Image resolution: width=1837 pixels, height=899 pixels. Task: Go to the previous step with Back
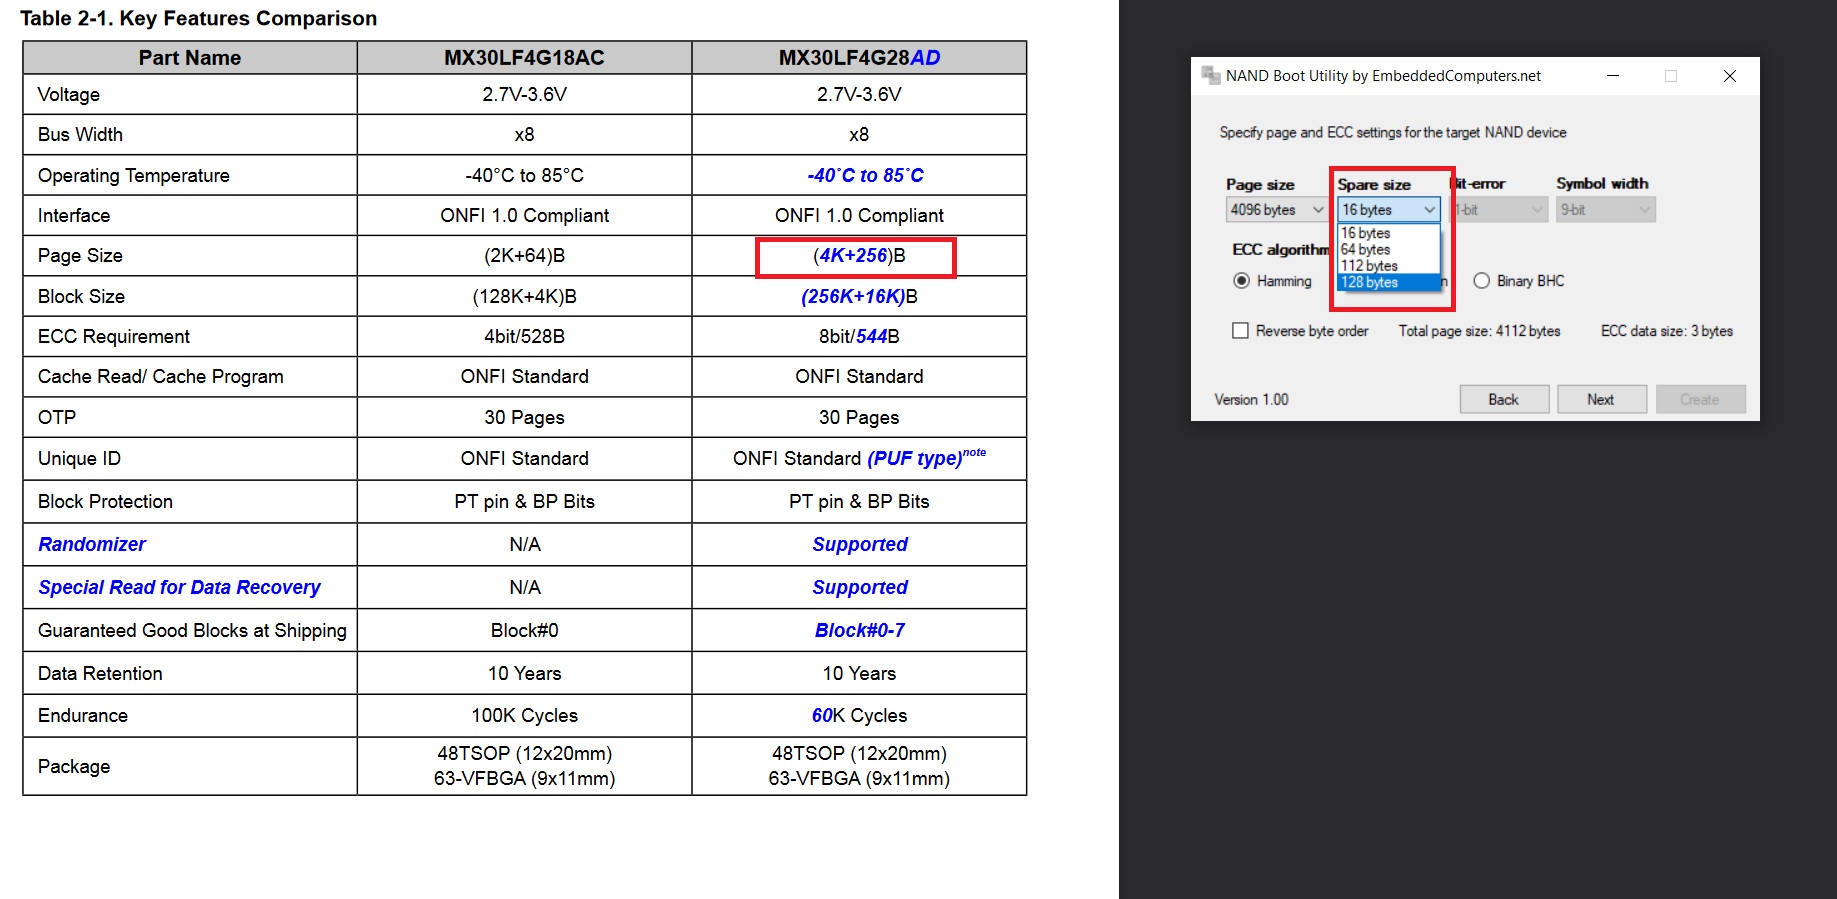click(x=1504, y=399)
